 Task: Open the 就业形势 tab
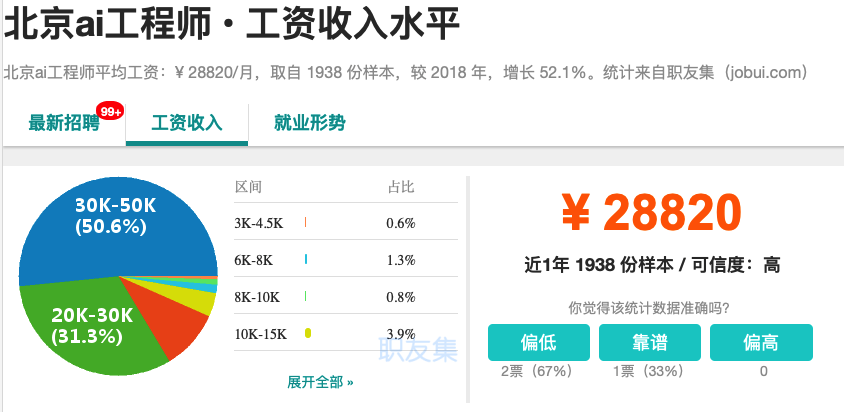click(309, 123)
